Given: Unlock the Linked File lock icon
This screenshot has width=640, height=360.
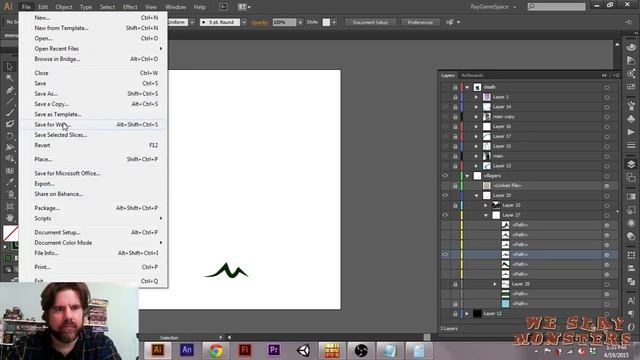Looking at the screenshot, I should pyautogui.click(x=455, y=185).
